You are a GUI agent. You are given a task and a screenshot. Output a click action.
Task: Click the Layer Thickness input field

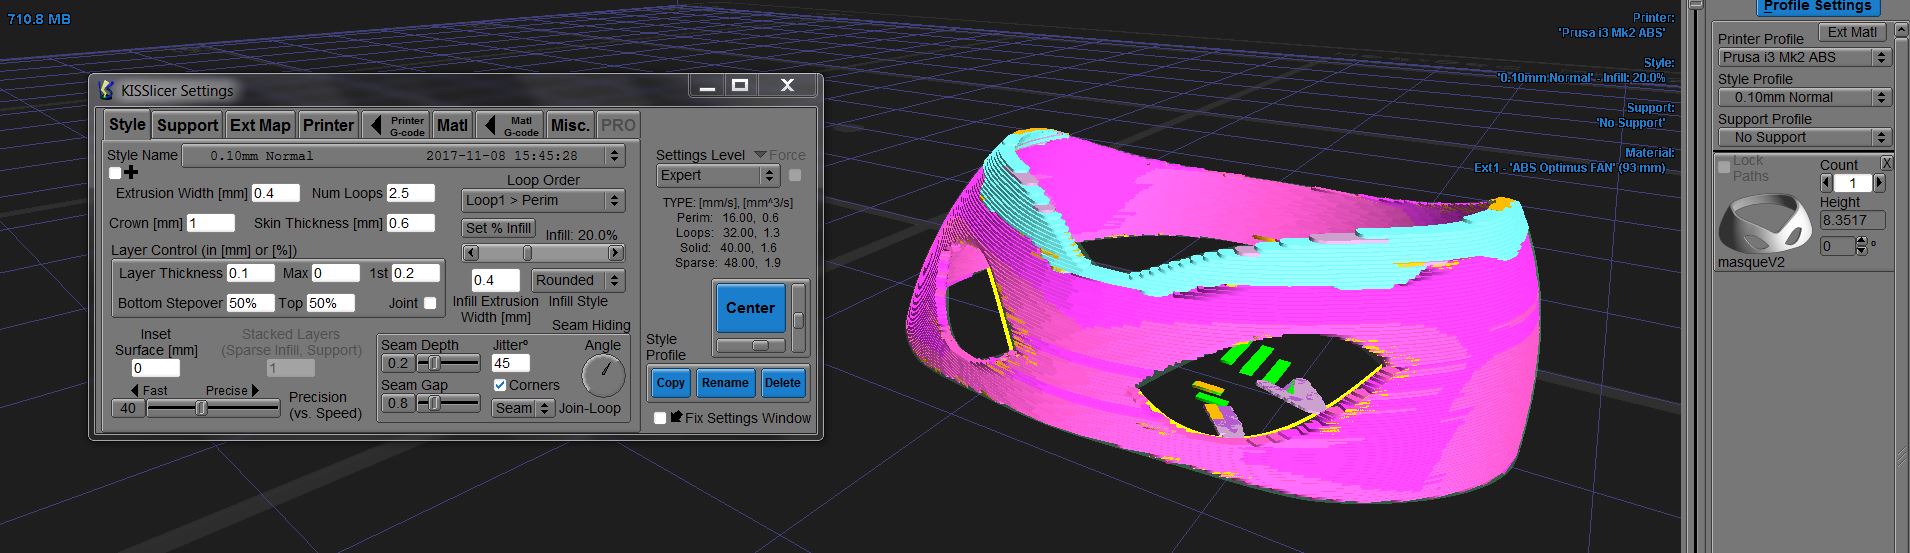(250, 273)
